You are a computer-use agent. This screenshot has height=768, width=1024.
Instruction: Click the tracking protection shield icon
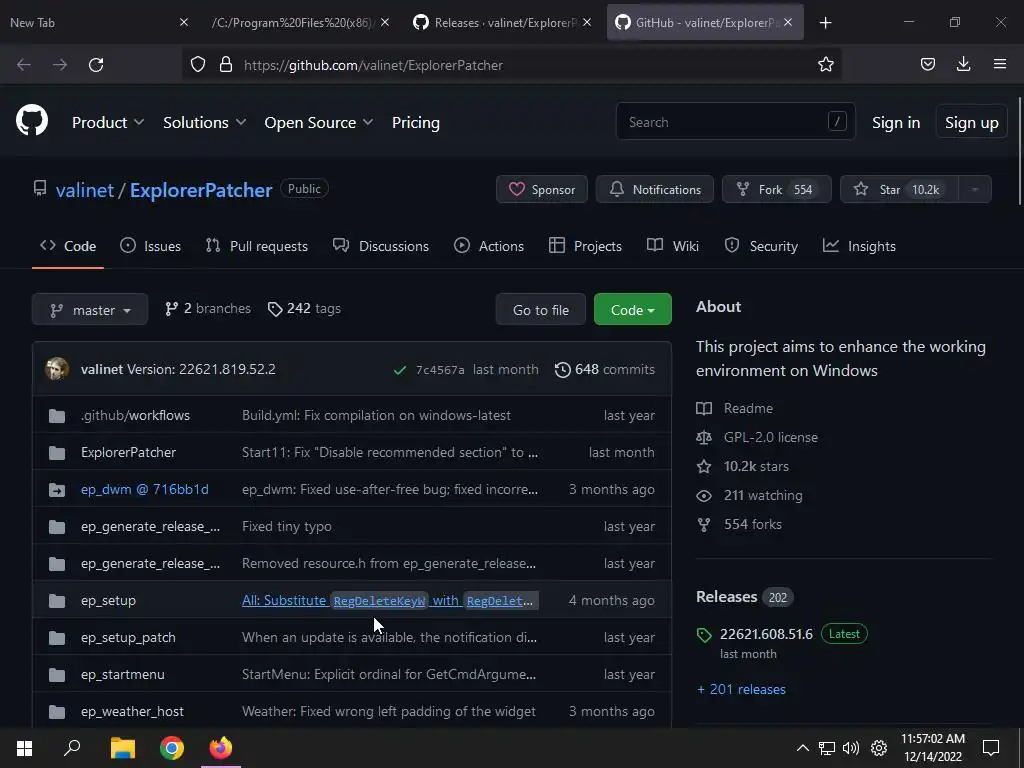(x=198, y=64)
